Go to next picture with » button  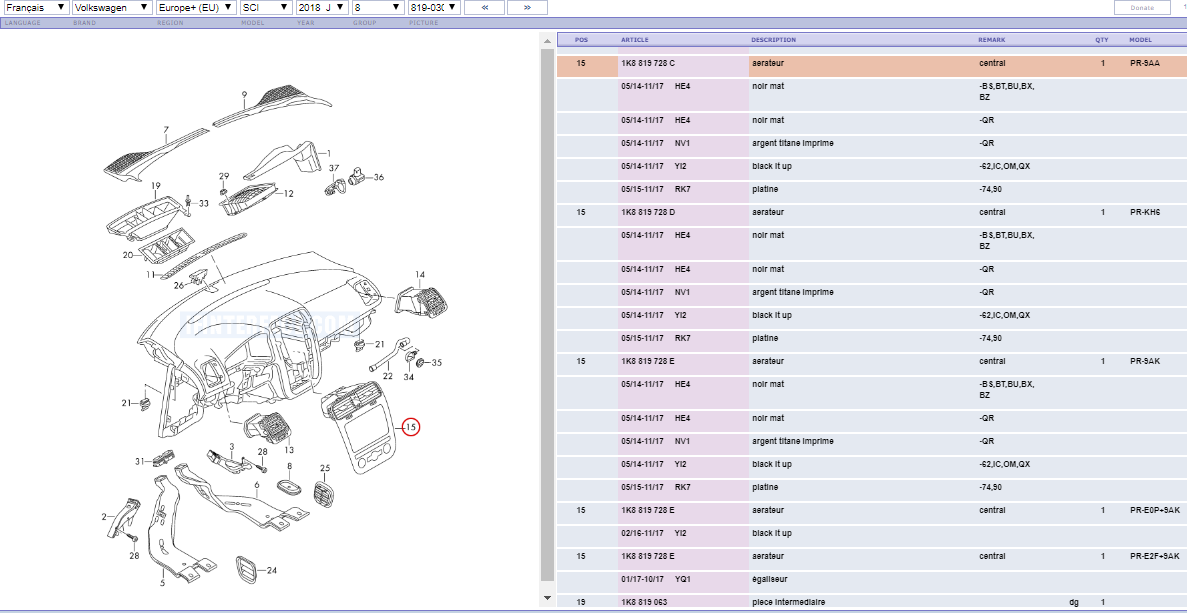click(527, 8)
